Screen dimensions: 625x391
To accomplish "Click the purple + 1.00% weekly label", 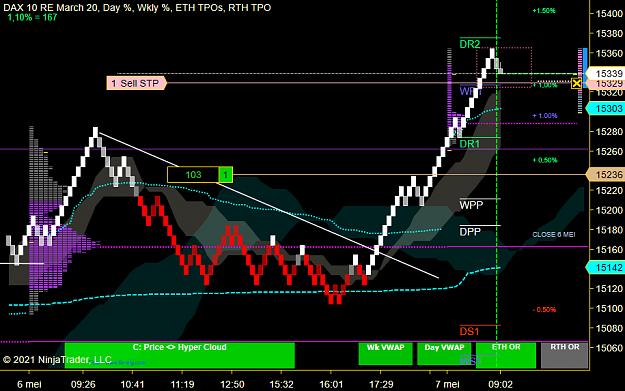I will (x=545, y=116).
